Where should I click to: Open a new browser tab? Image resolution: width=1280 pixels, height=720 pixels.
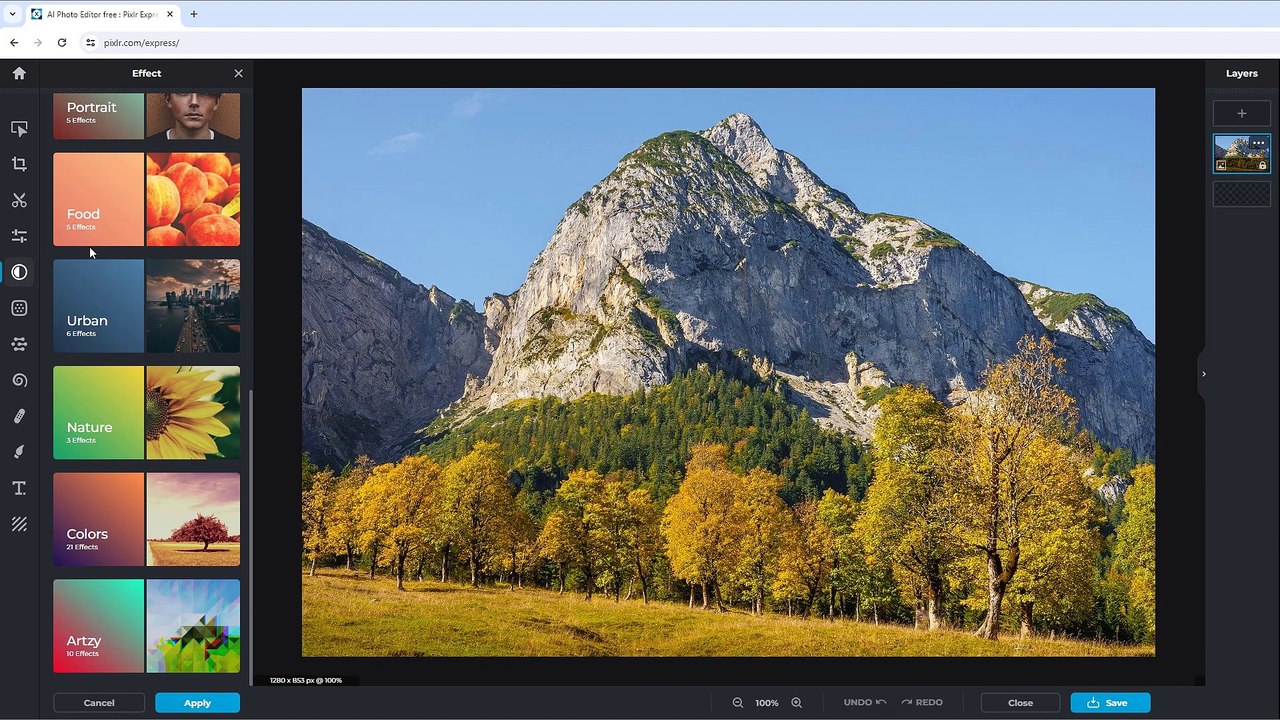pyautogui.click(x=194, y=14)
